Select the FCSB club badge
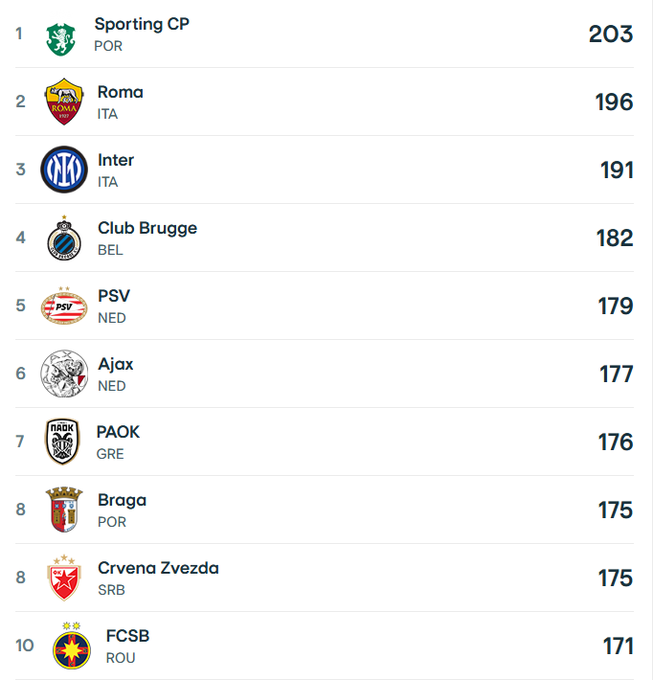This screenshot has width=653, height=680. click(x=72, y=646)
